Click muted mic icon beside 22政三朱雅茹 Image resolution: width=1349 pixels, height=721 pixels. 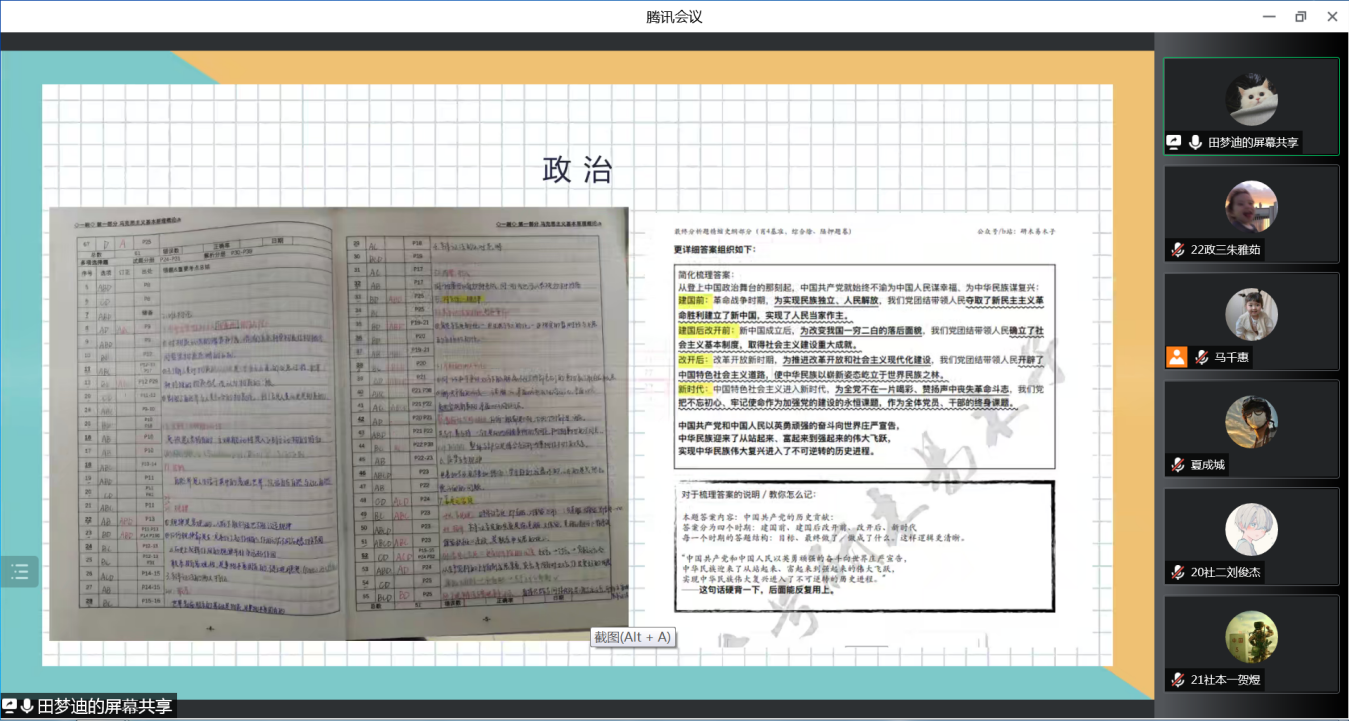[1179, 251]
